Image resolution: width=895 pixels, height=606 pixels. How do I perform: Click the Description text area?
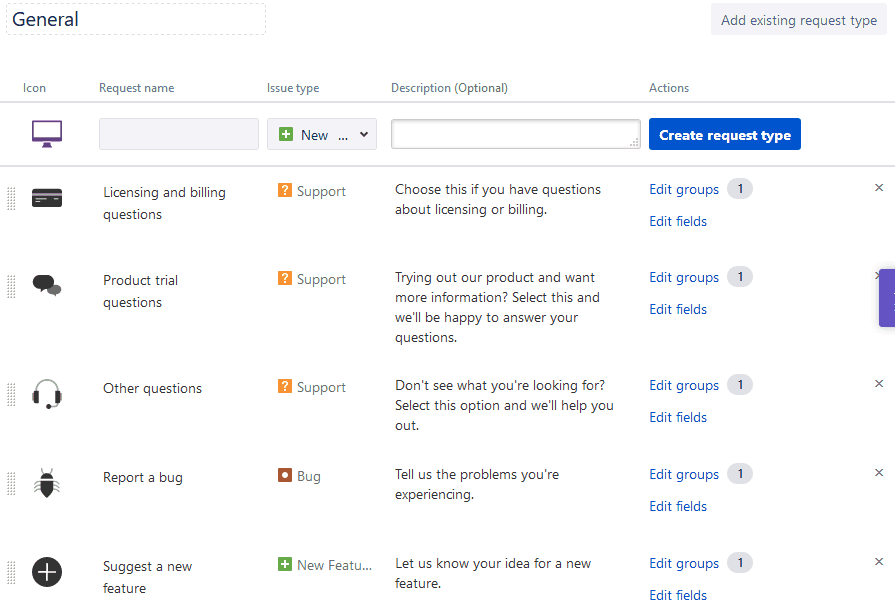pyautogui.click(x=515, y=134)
